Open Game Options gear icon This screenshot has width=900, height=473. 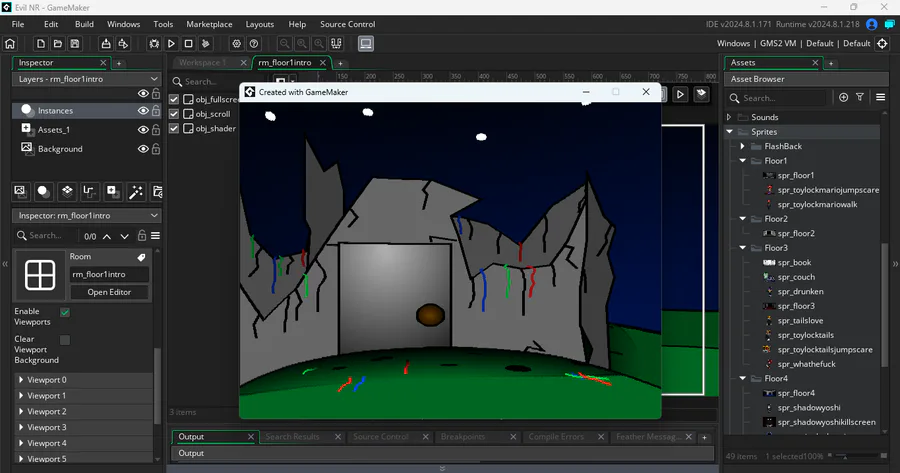coord(237,44)
